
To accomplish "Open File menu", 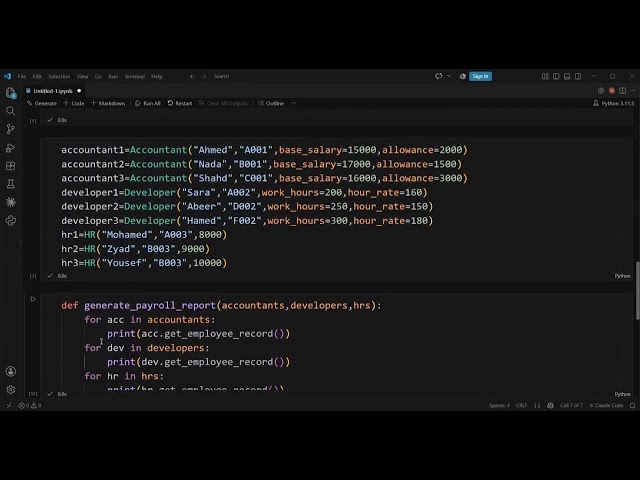I will point(22,76).
